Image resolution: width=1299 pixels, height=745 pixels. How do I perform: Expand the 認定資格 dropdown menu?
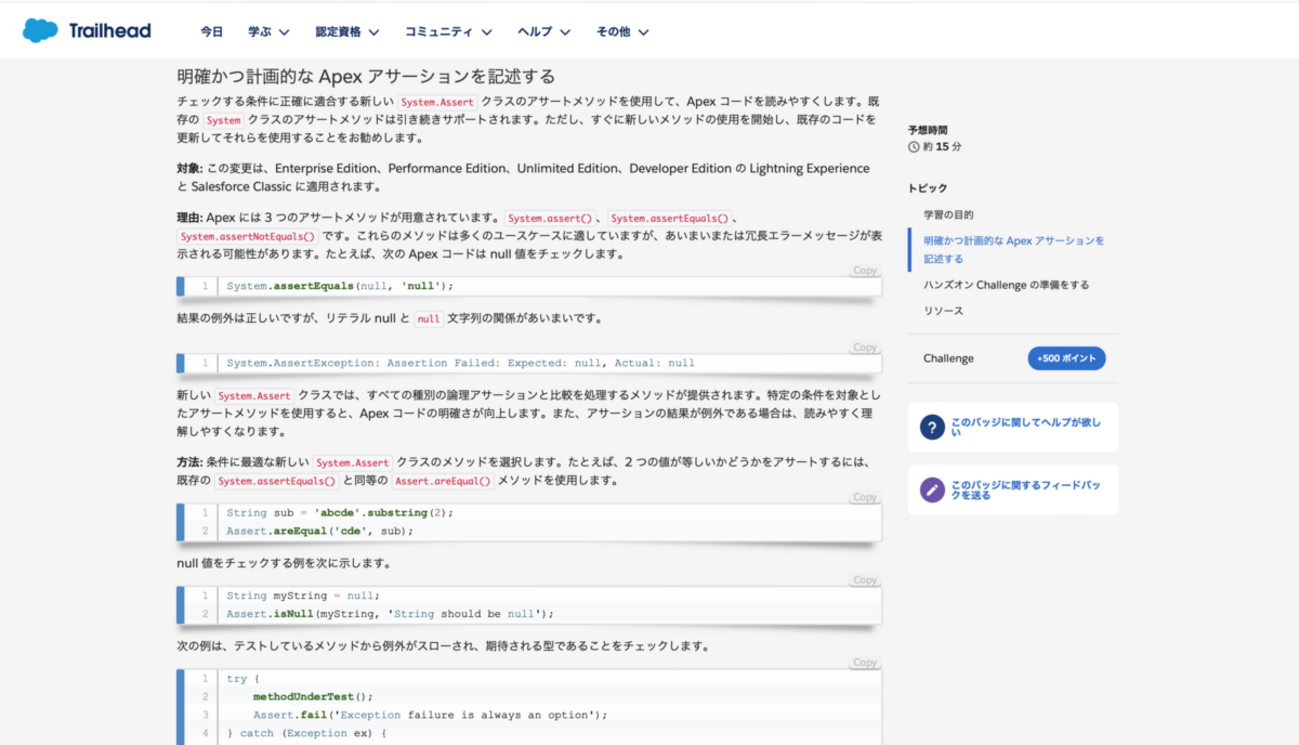click(x=347, y=32)
